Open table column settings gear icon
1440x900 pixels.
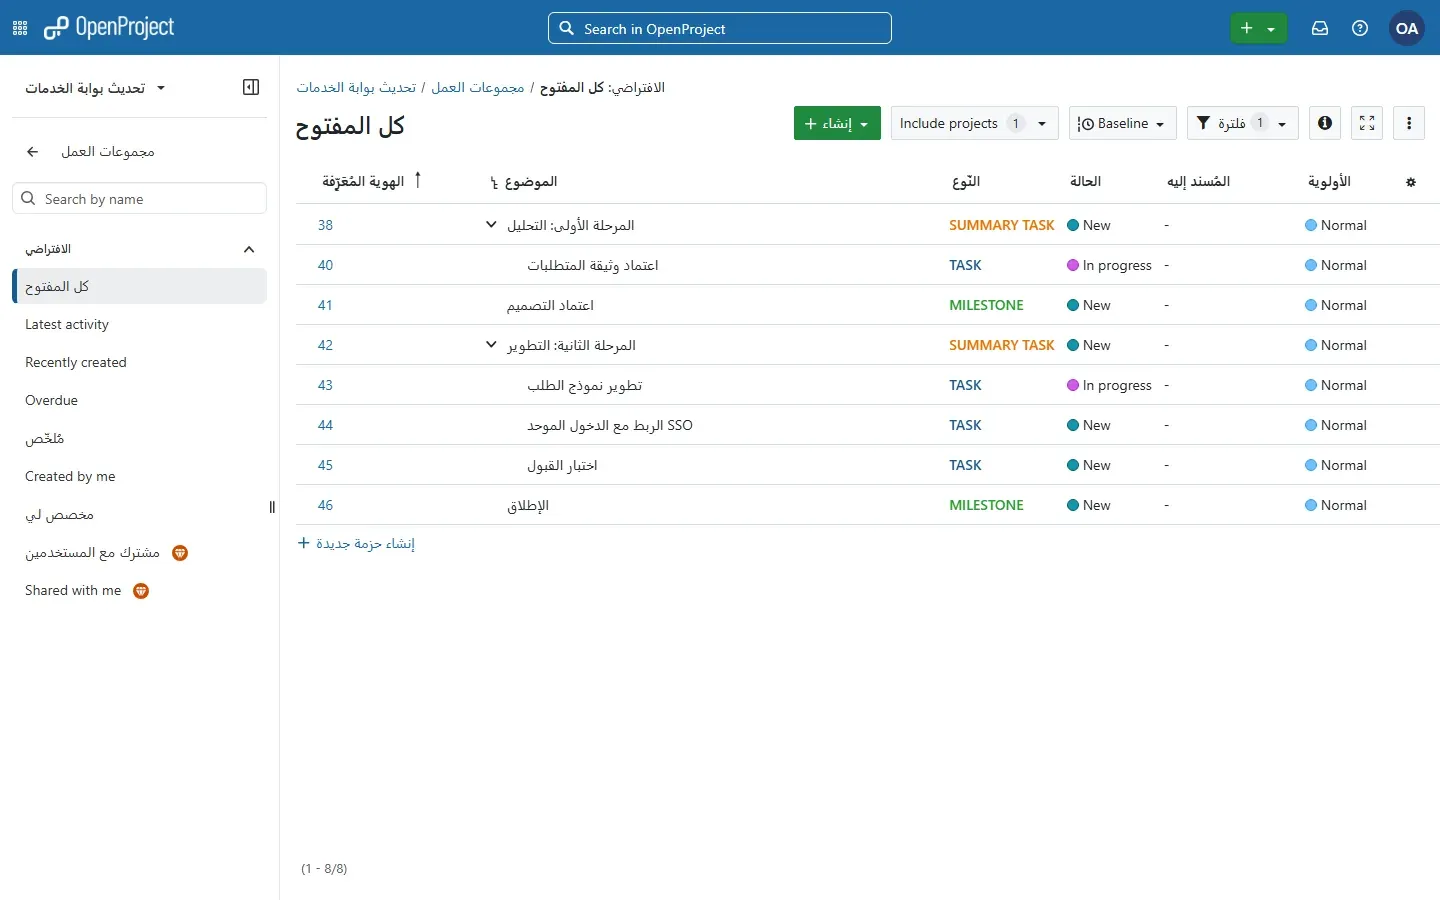1411,183
